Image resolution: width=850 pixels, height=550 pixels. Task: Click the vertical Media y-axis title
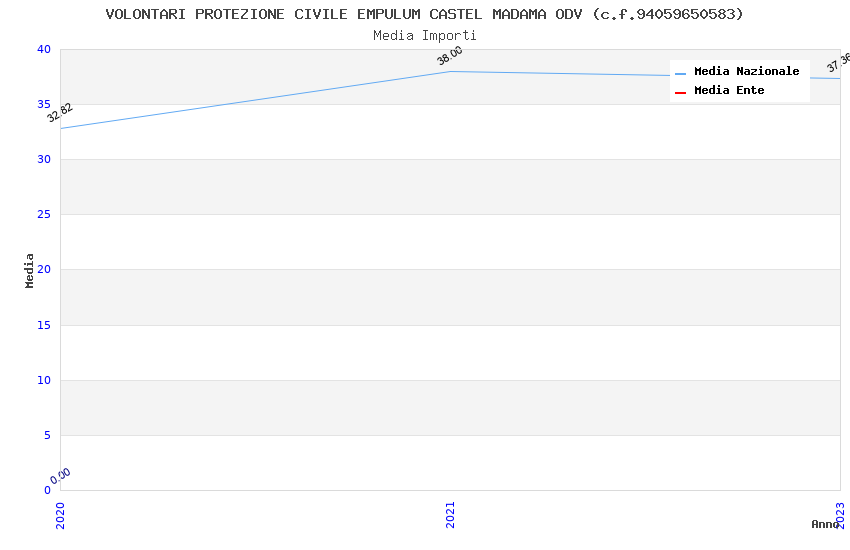coord(30,270)
